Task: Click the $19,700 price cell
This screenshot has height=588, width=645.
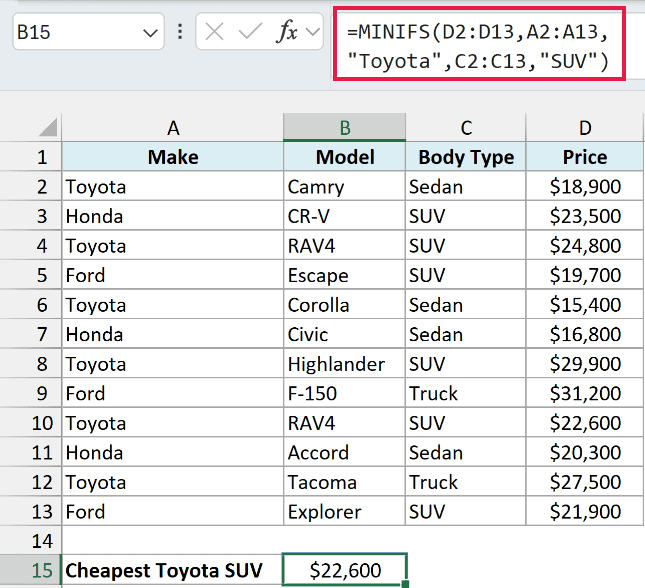Action: [585, 274]
